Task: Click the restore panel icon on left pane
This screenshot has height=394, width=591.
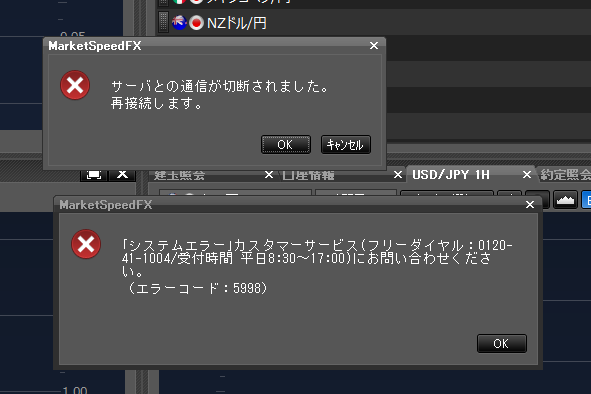Action: [94, 175]
